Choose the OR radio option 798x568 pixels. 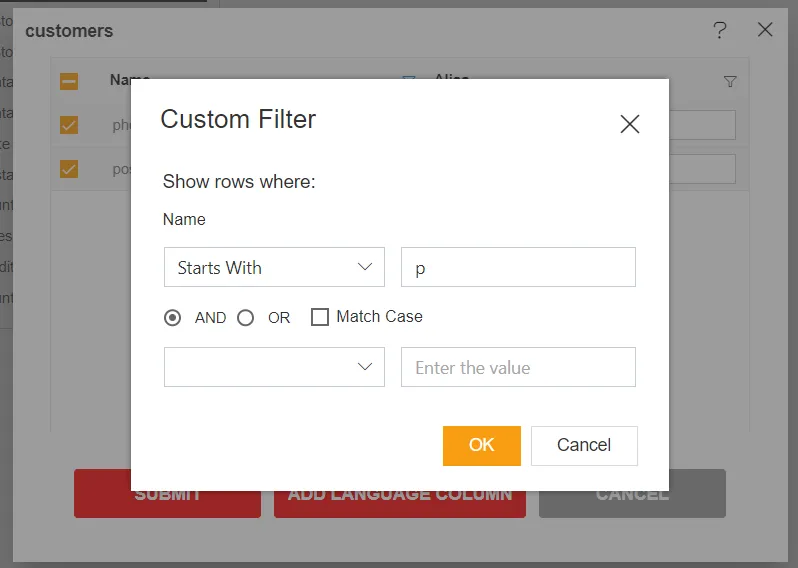pos(246,317)
